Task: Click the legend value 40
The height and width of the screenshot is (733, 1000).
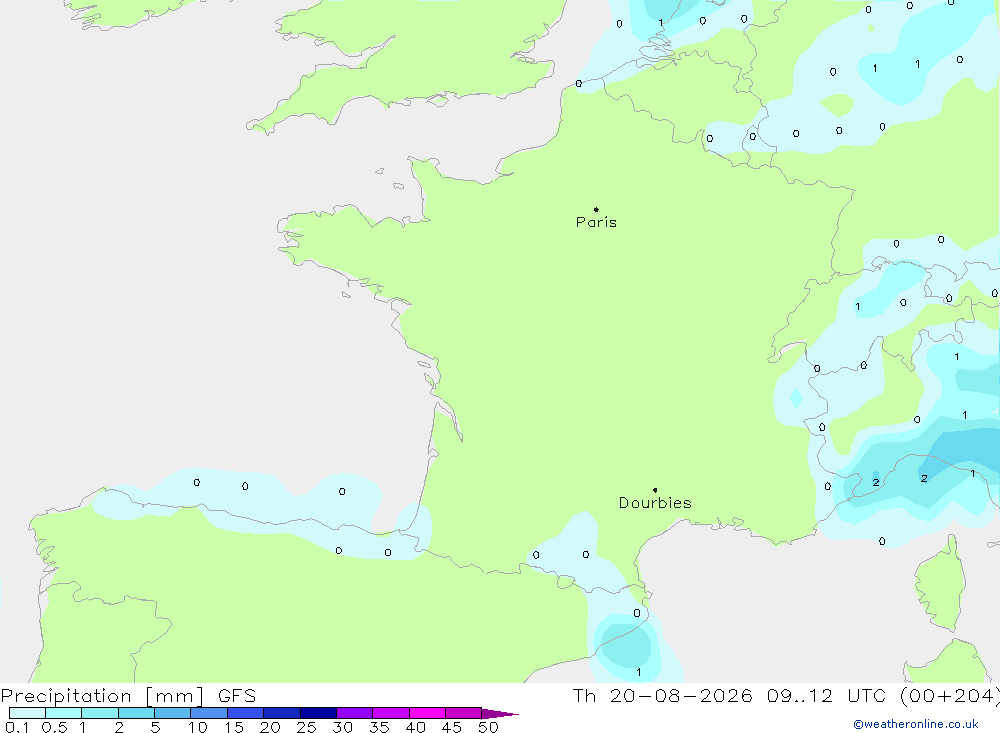Action: [x=416, y=727]
